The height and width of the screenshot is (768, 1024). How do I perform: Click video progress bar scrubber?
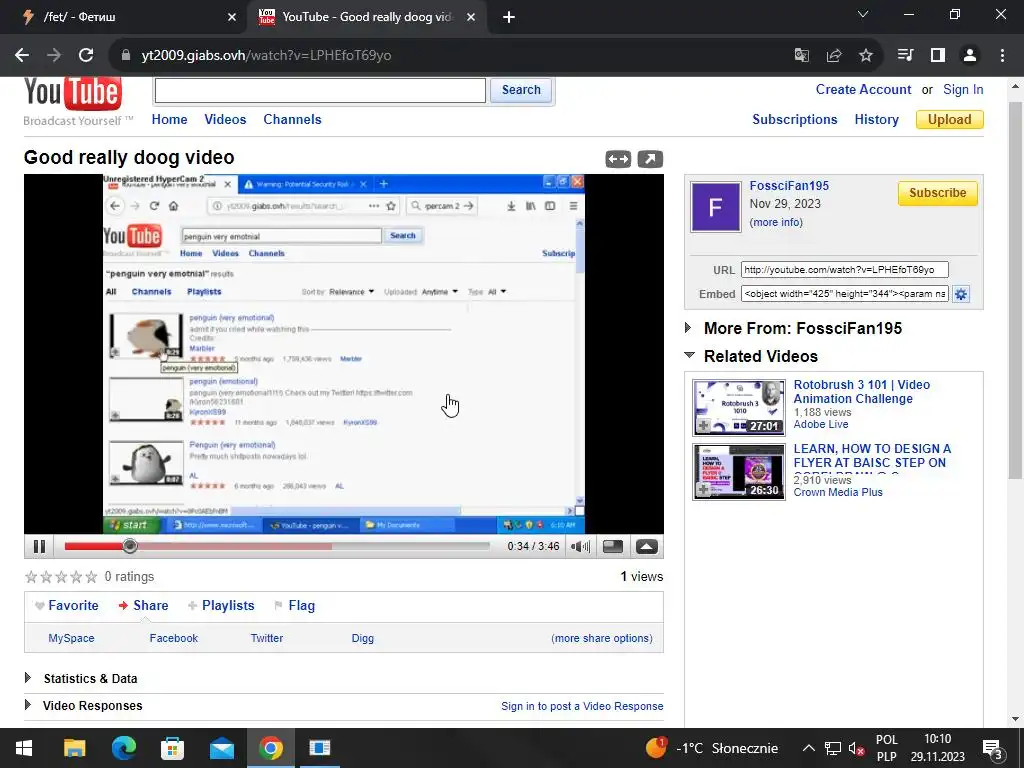130,546
